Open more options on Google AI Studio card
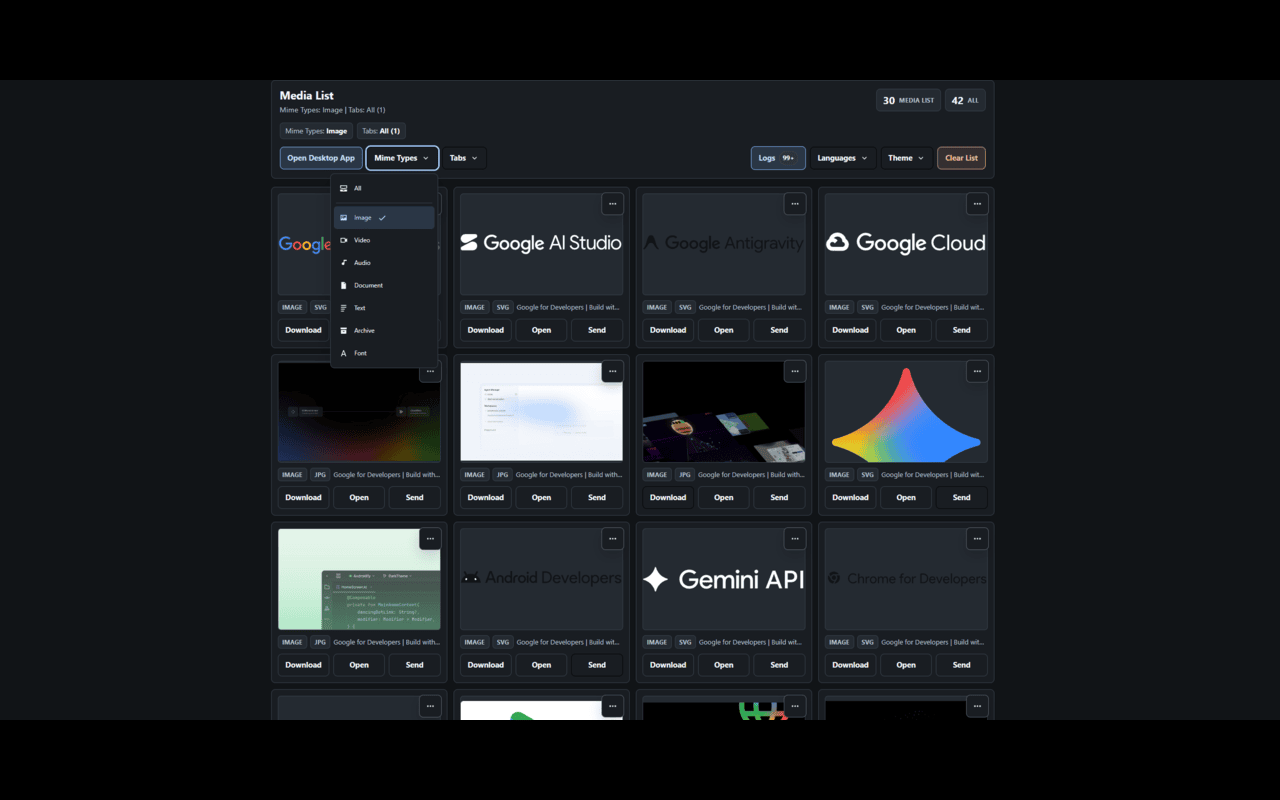 pyautogui.click(x=613, y=204)
